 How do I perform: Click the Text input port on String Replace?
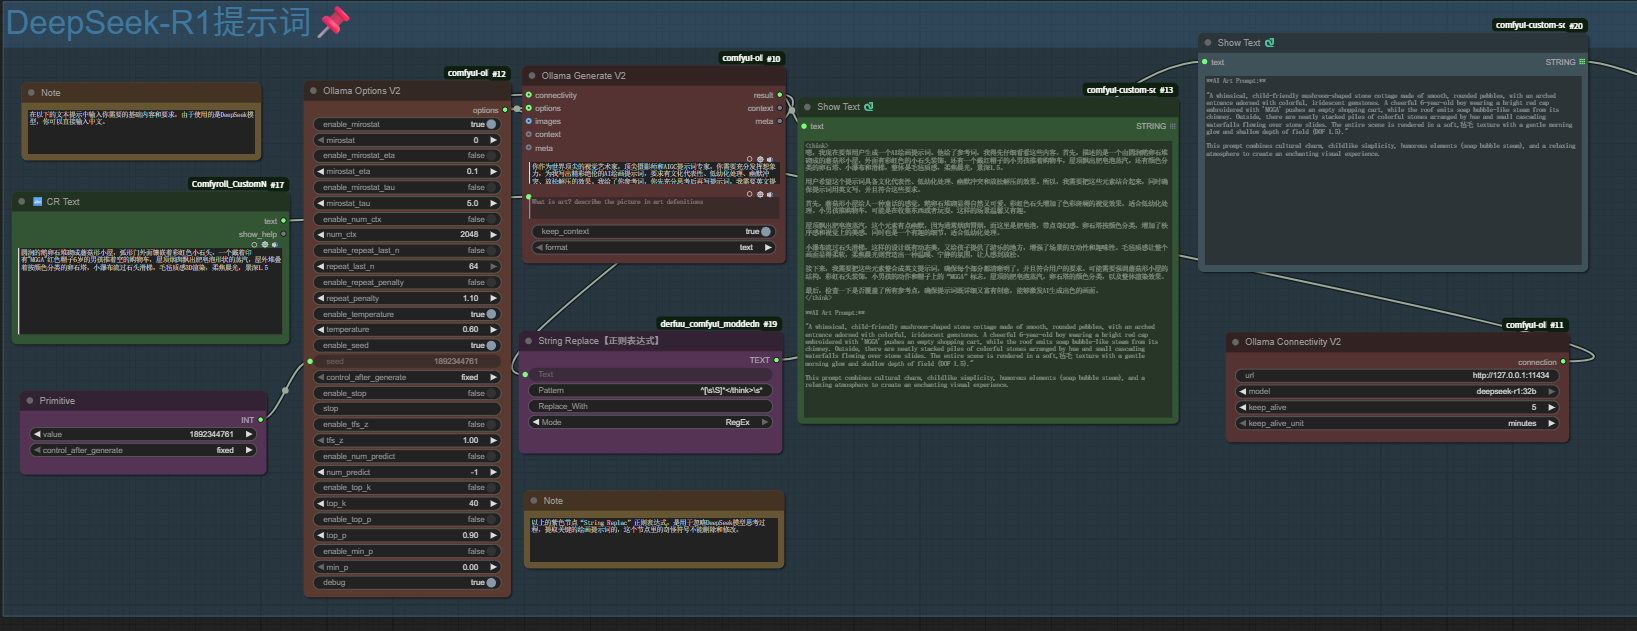[526, 375]
